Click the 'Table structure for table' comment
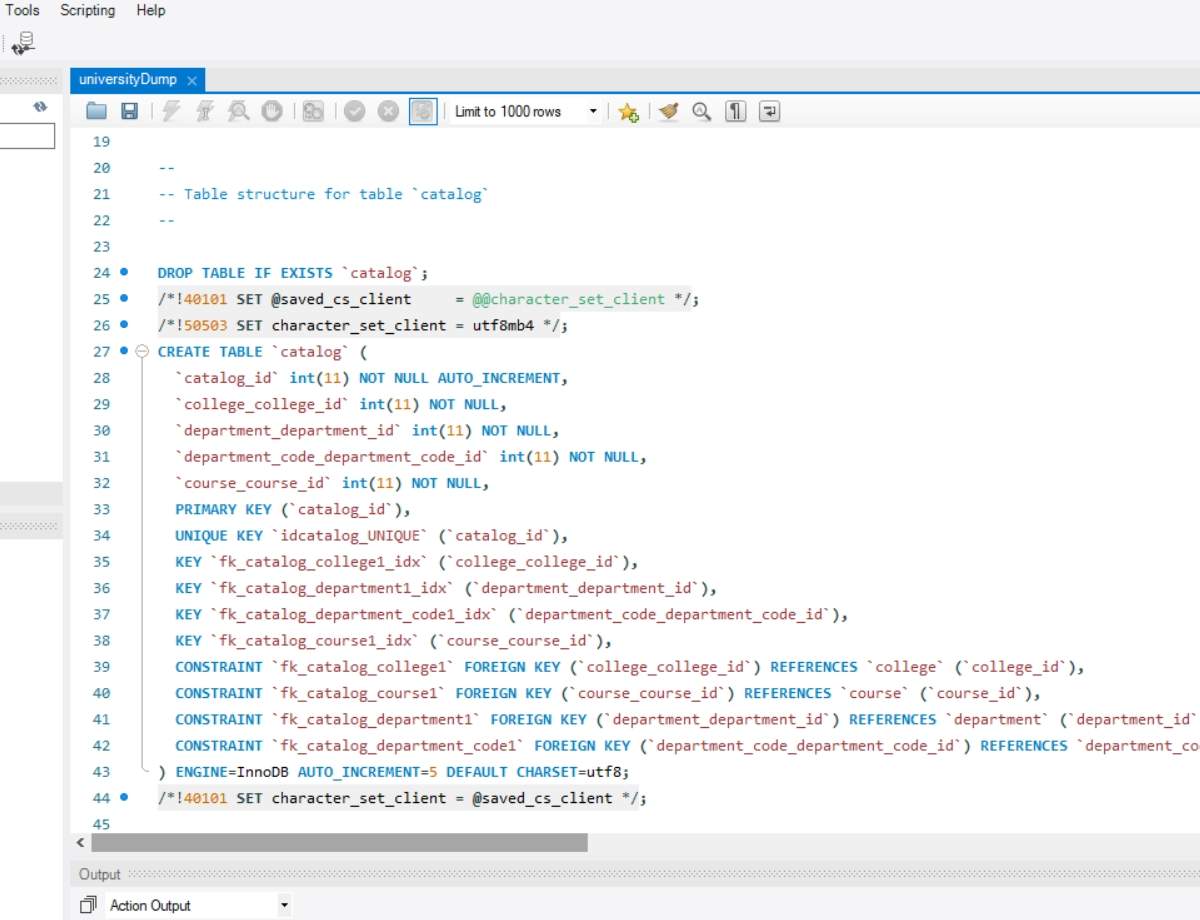1200x920 pixels. coord(323,194)
